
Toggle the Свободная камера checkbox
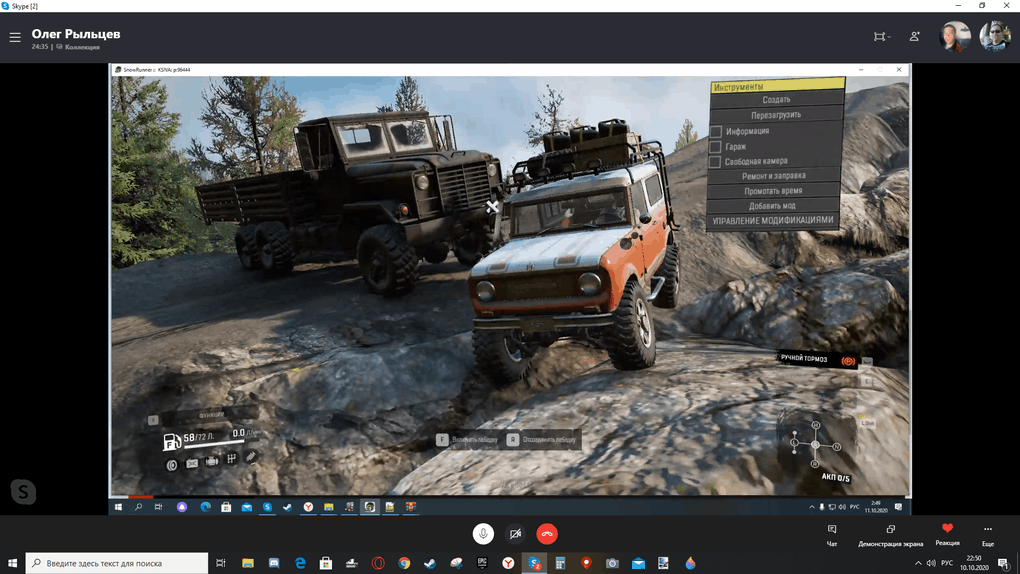pyautogui.click(x=716, y=161)
